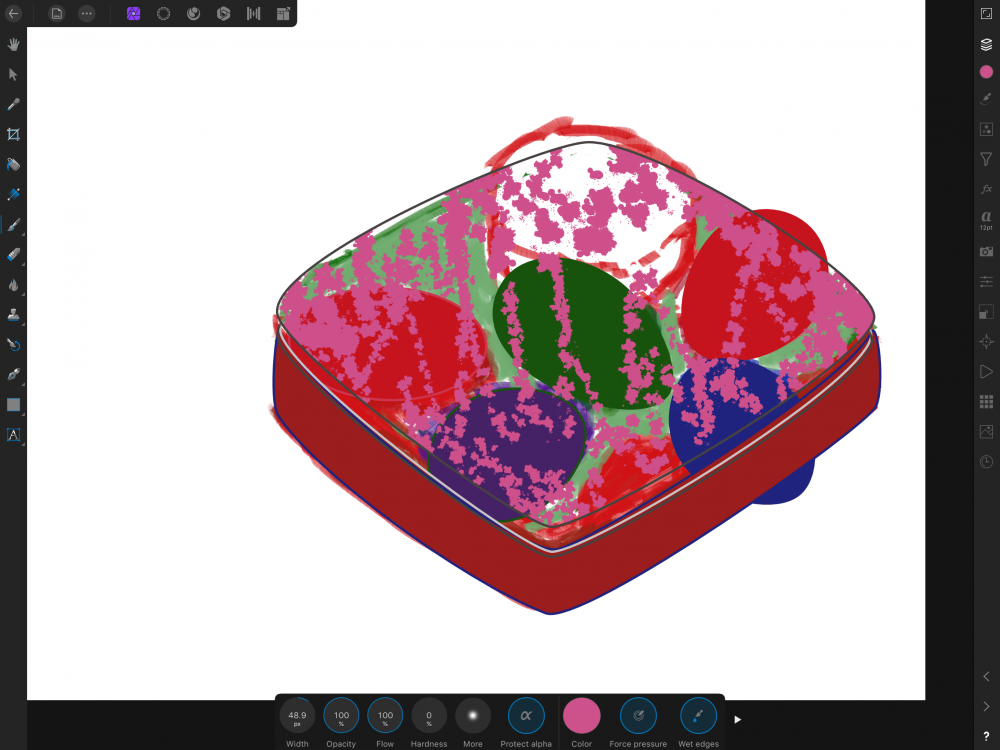
Task: Select the Pen tool
Action: [13, 374]
